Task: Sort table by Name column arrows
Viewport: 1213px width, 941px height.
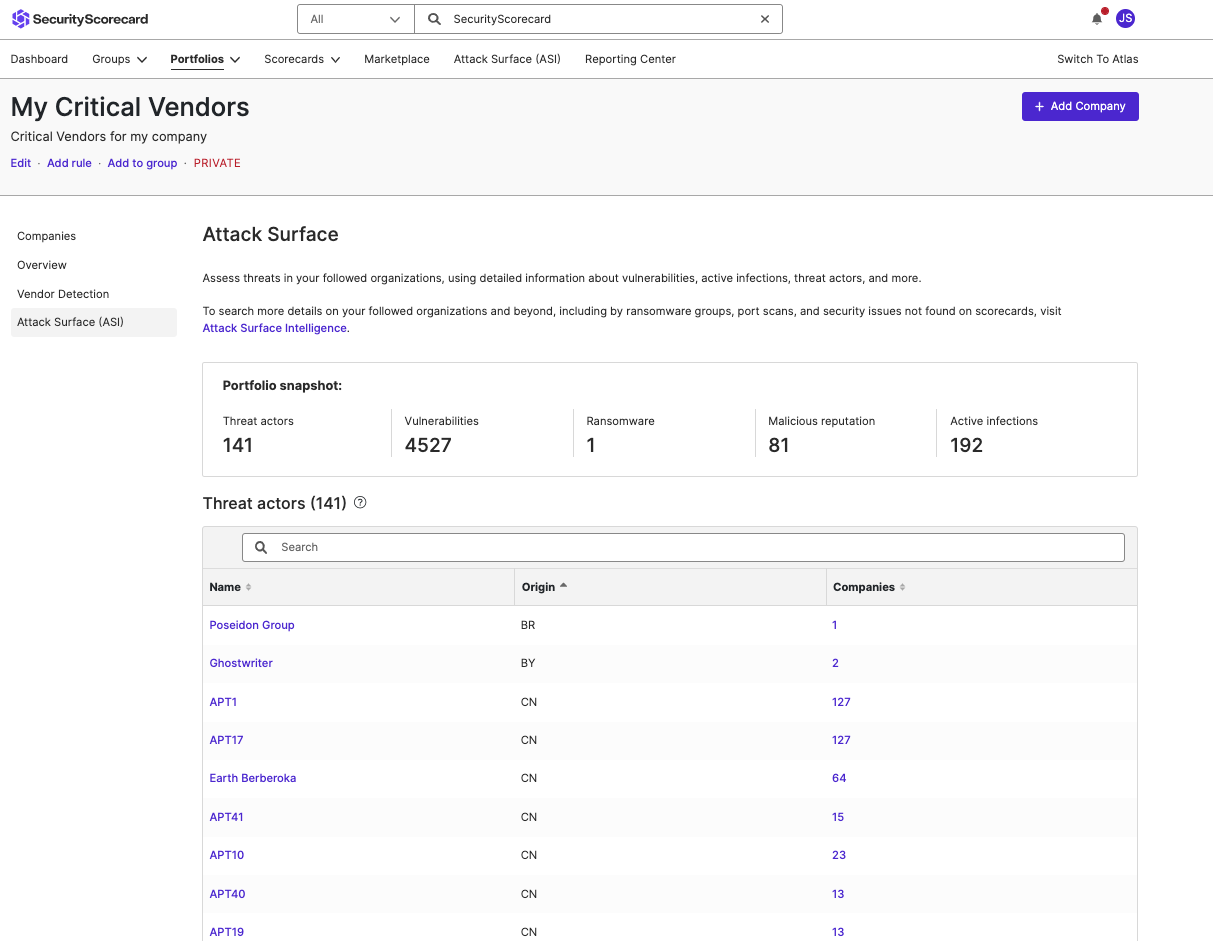Action: (x=249, y=587)
